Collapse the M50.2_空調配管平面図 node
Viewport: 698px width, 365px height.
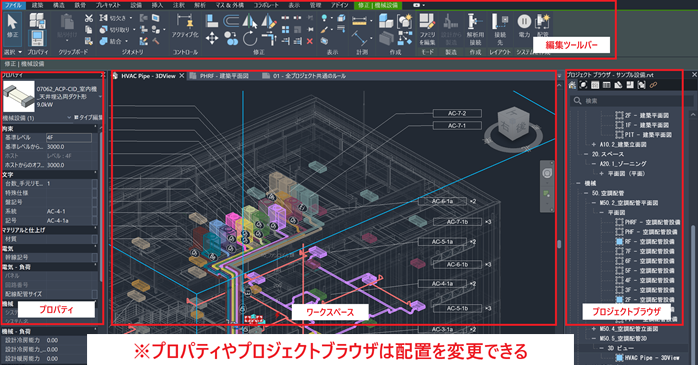(594, 203)
